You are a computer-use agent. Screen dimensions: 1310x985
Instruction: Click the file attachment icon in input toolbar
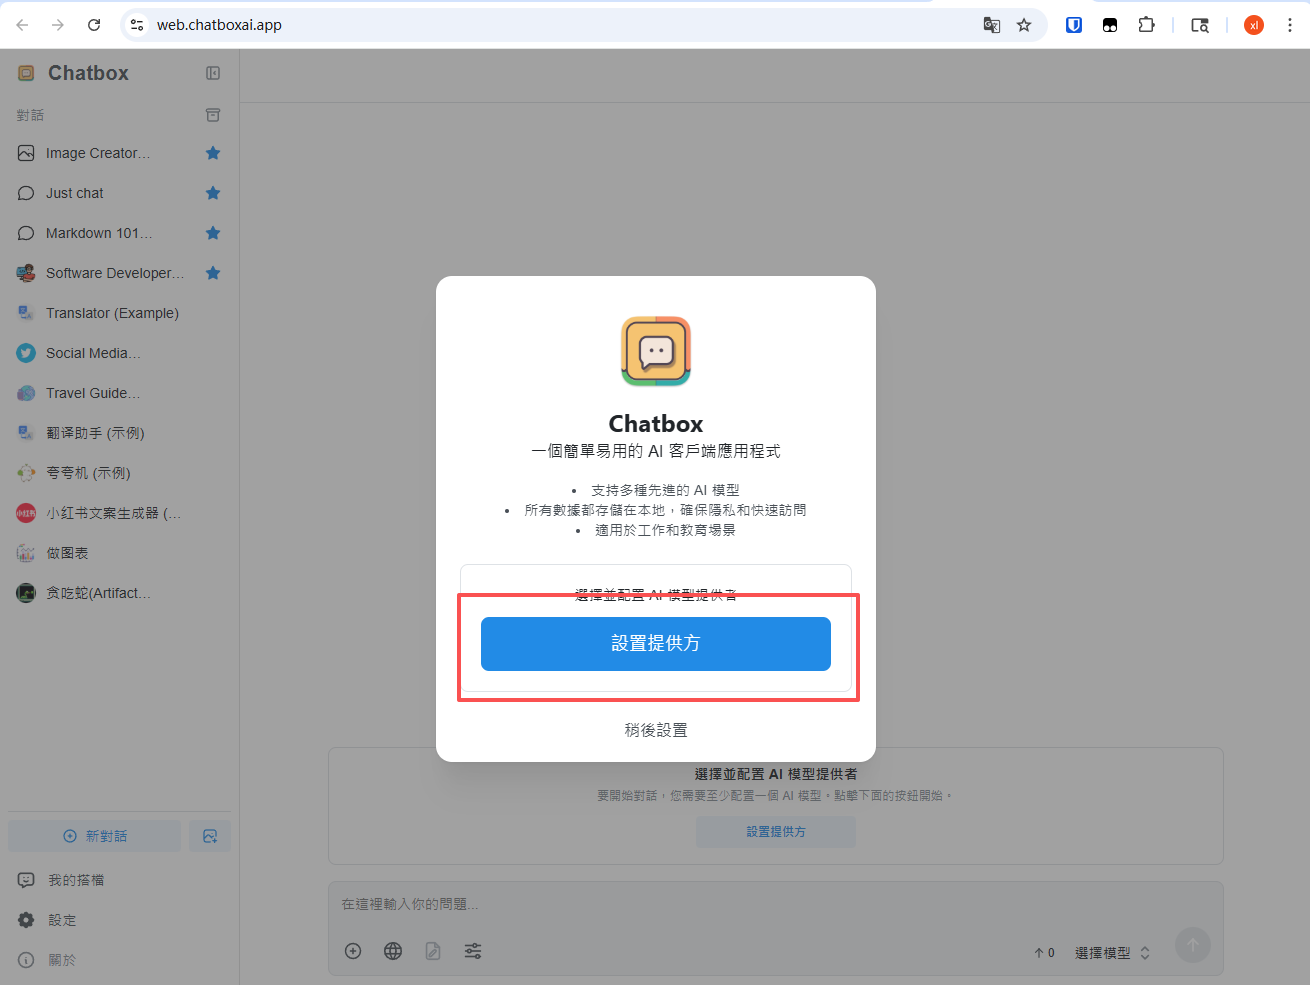pyautogui.click(x=433, y=951)
